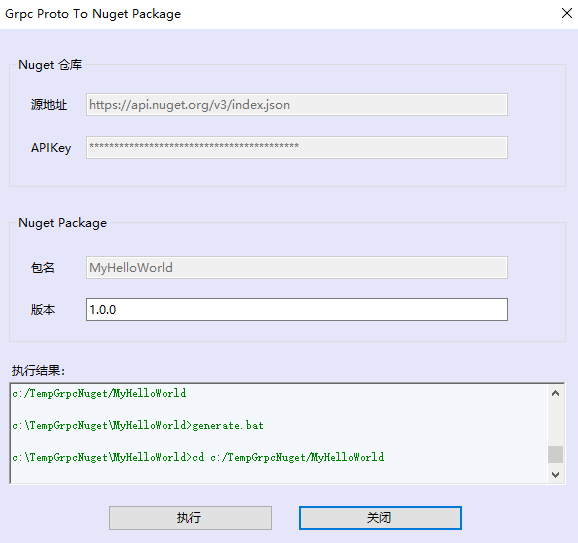The width and height of the screenshot is (578, 543).
Task: Select the 包名 MyHelloWorld field
Action: 297,267
